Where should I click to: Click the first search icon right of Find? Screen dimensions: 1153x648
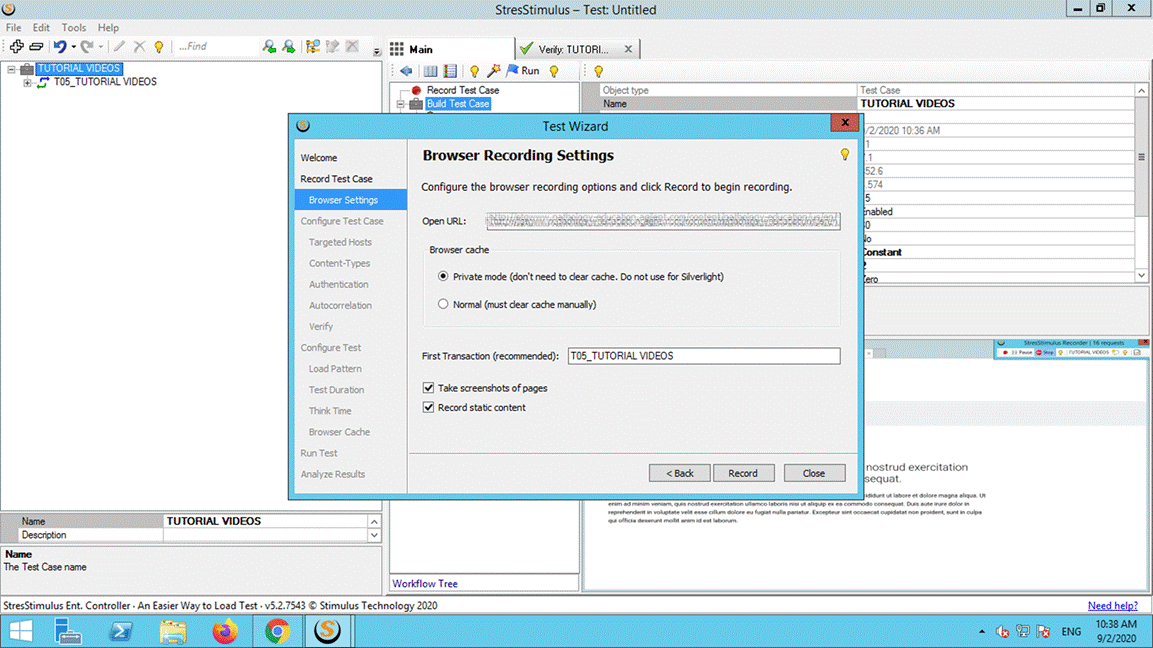(269, 46)
